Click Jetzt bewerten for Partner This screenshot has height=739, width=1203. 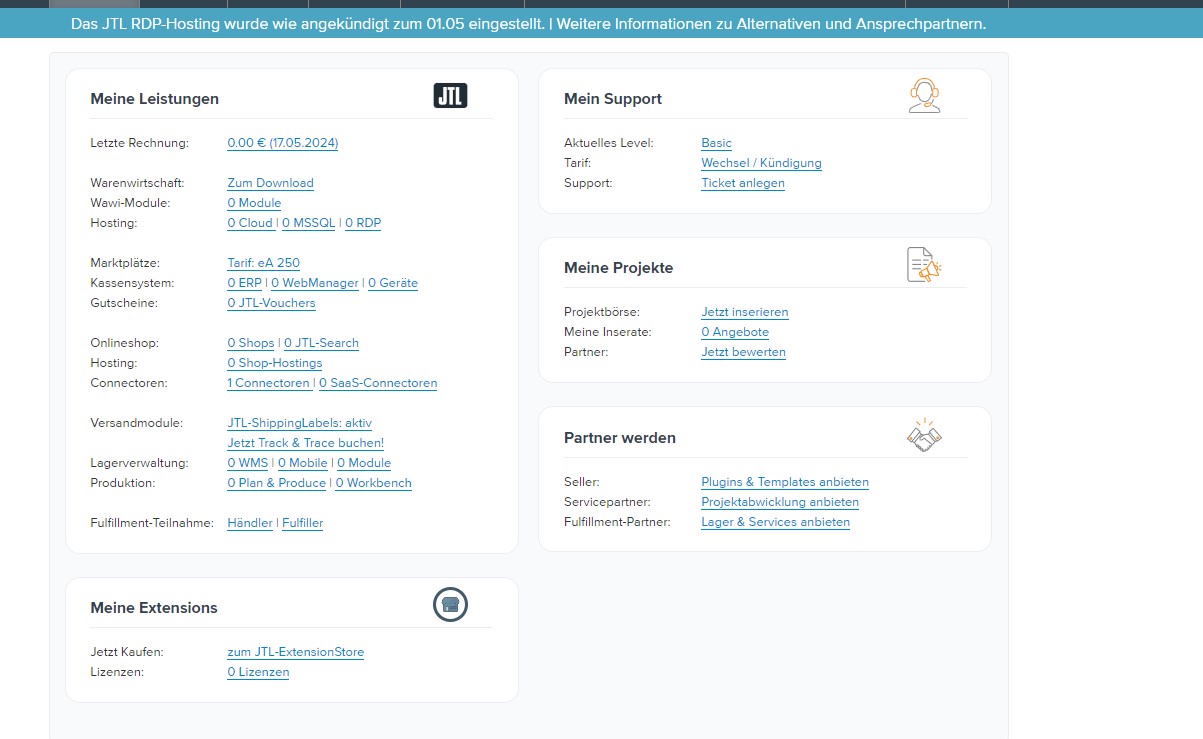pyautogui.click(x=744, y=352)
